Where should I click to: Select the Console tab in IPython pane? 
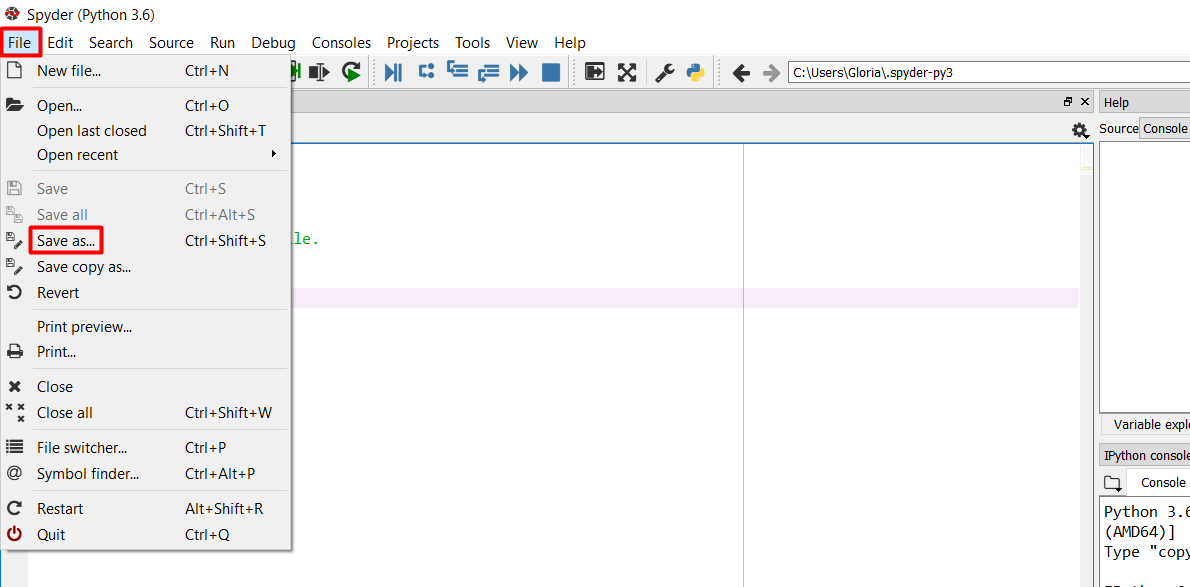point(1163,483)
